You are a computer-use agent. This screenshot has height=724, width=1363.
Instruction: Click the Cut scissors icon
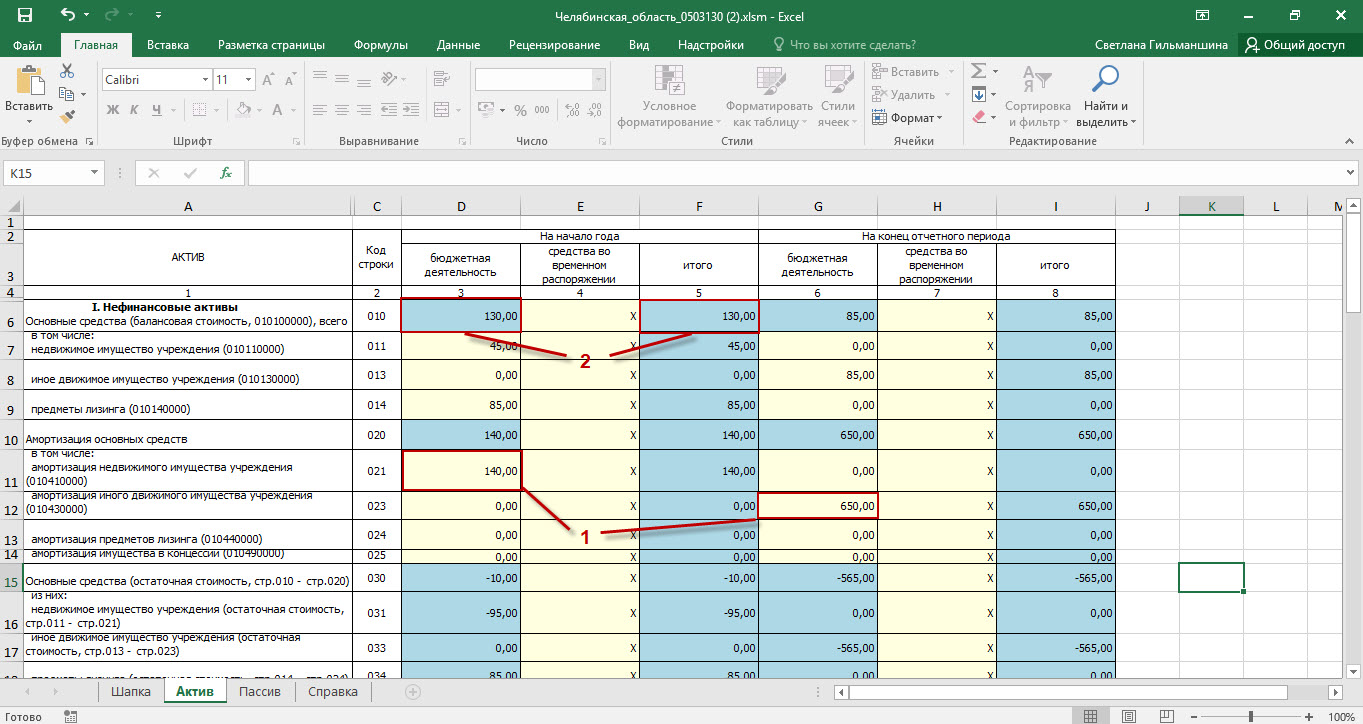(67, 71)
